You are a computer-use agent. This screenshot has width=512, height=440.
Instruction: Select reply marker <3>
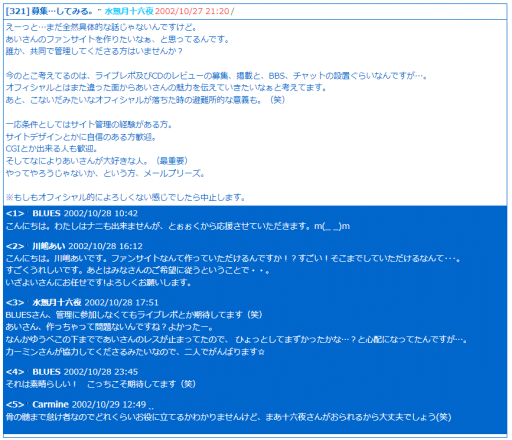click(15, 303)
